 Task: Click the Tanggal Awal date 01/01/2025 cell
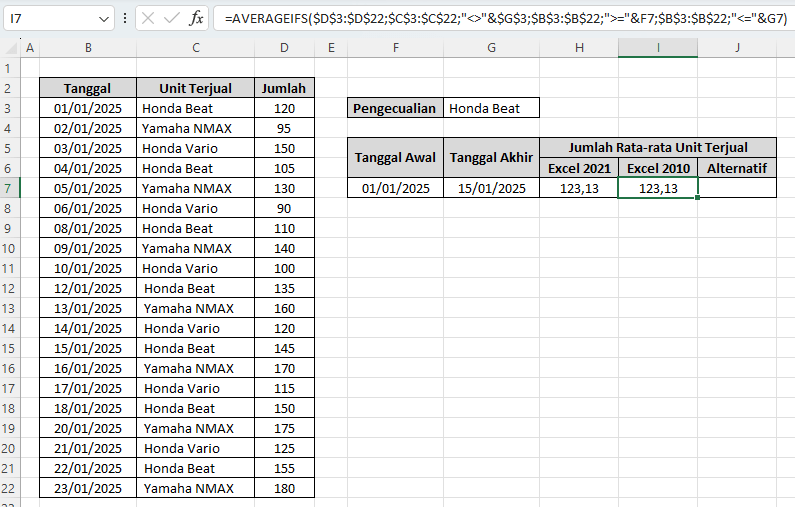click(x=395, y=188)
